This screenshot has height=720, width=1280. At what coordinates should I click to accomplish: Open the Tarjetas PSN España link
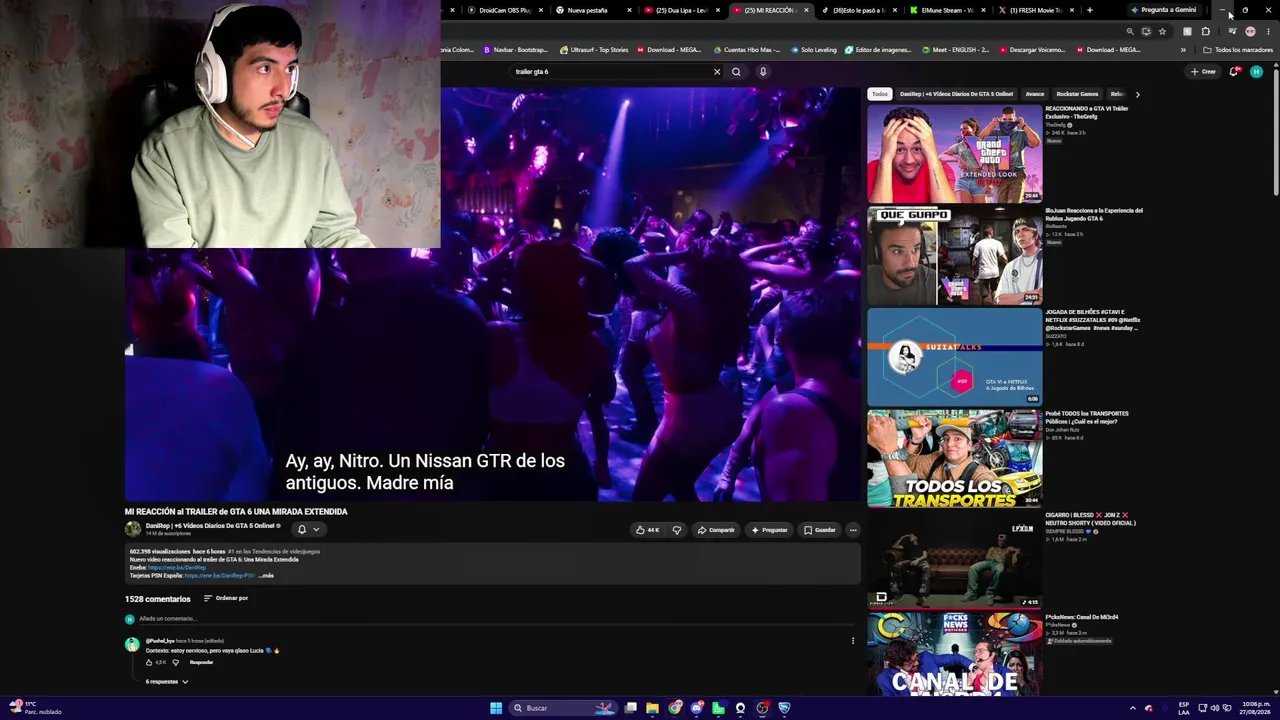(219, 576)
